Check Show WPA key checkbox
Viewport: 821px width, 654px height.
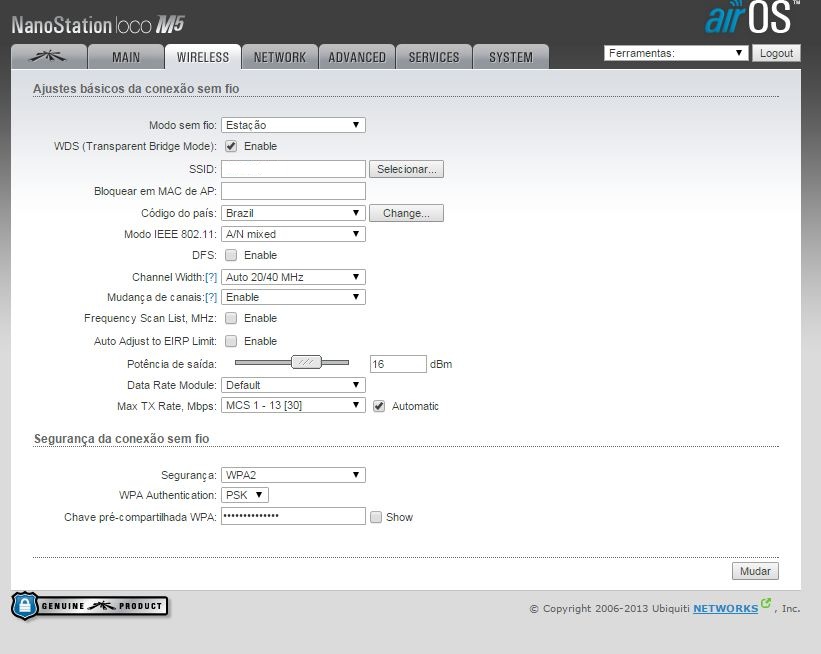pos(376,517)
